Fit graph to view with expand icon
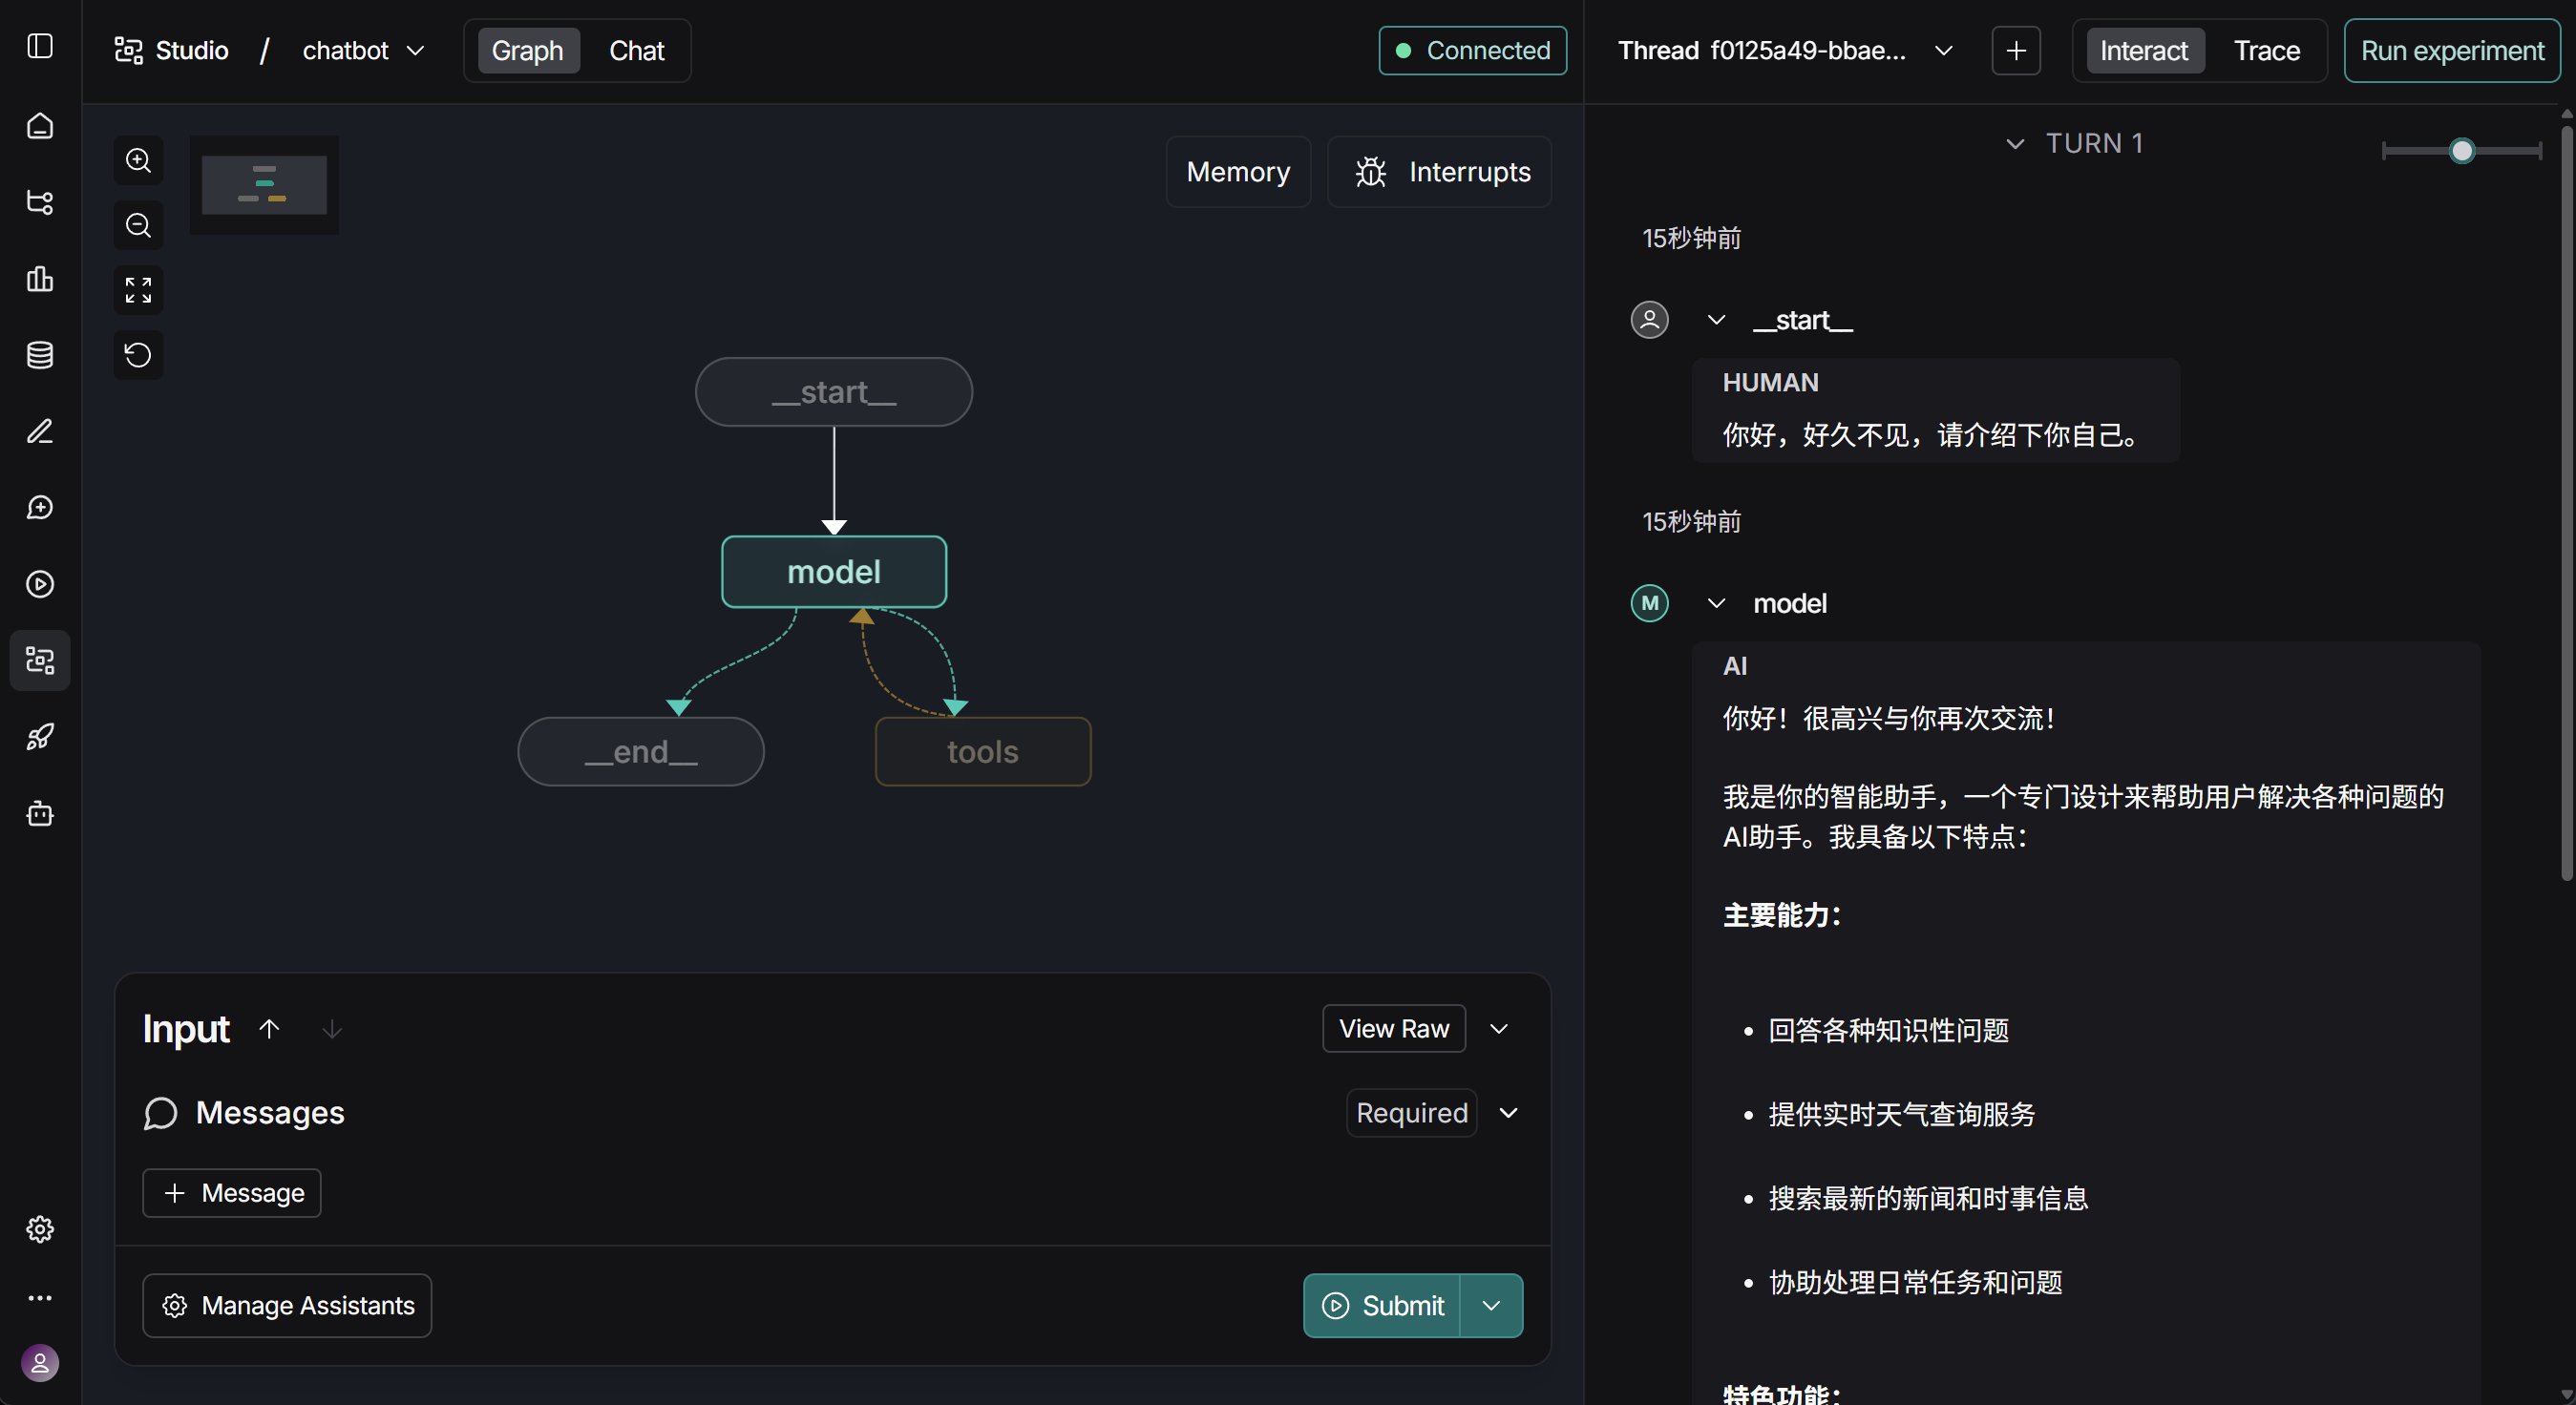 click(138, 290)
